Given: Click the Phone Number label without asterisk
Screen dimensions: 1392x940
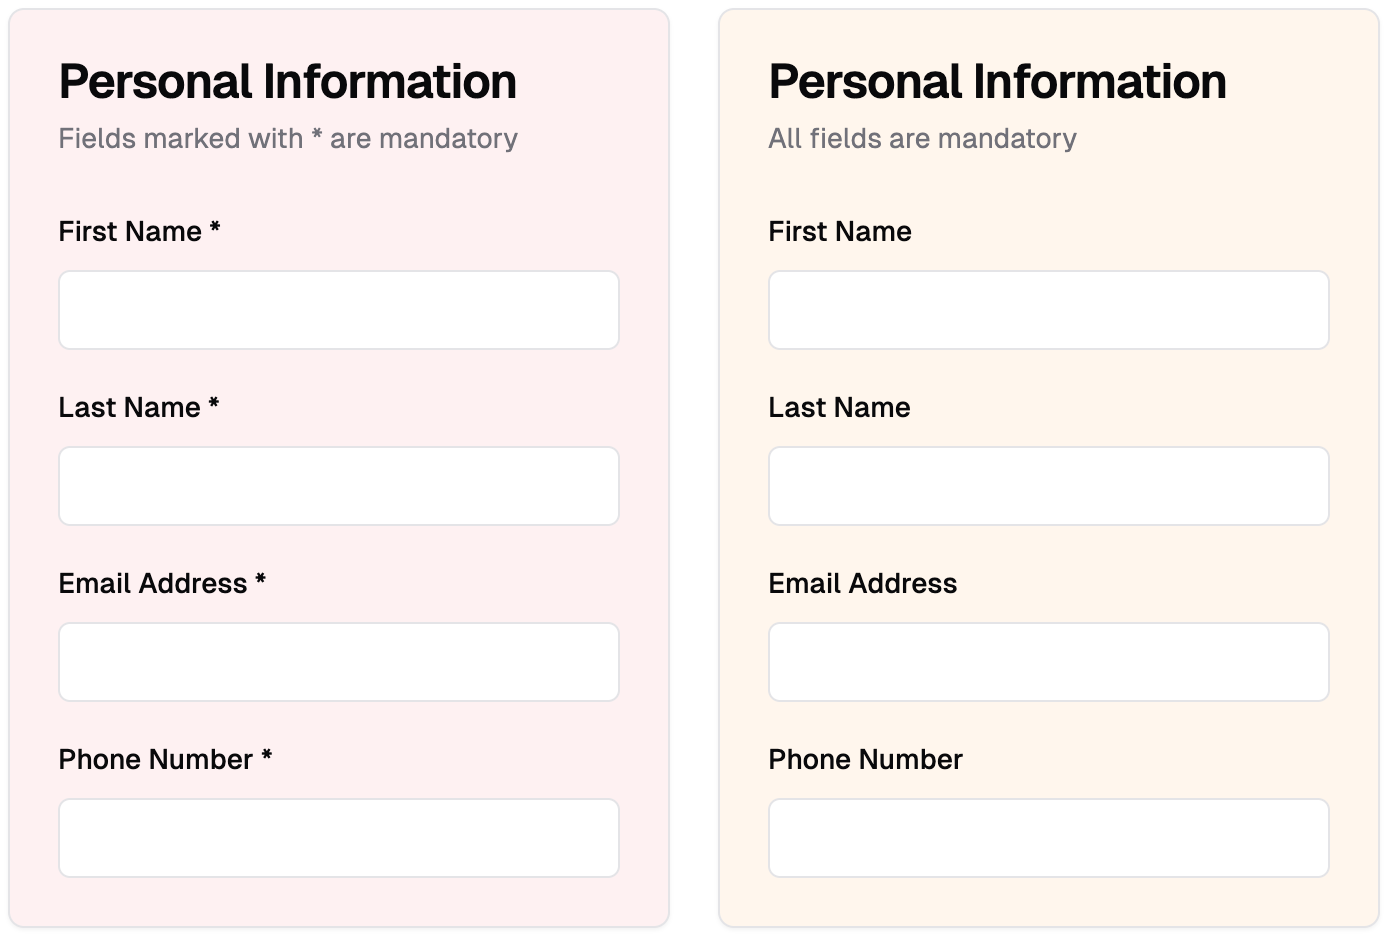Looking at the screenshot, I should click(x=865, y=760).
